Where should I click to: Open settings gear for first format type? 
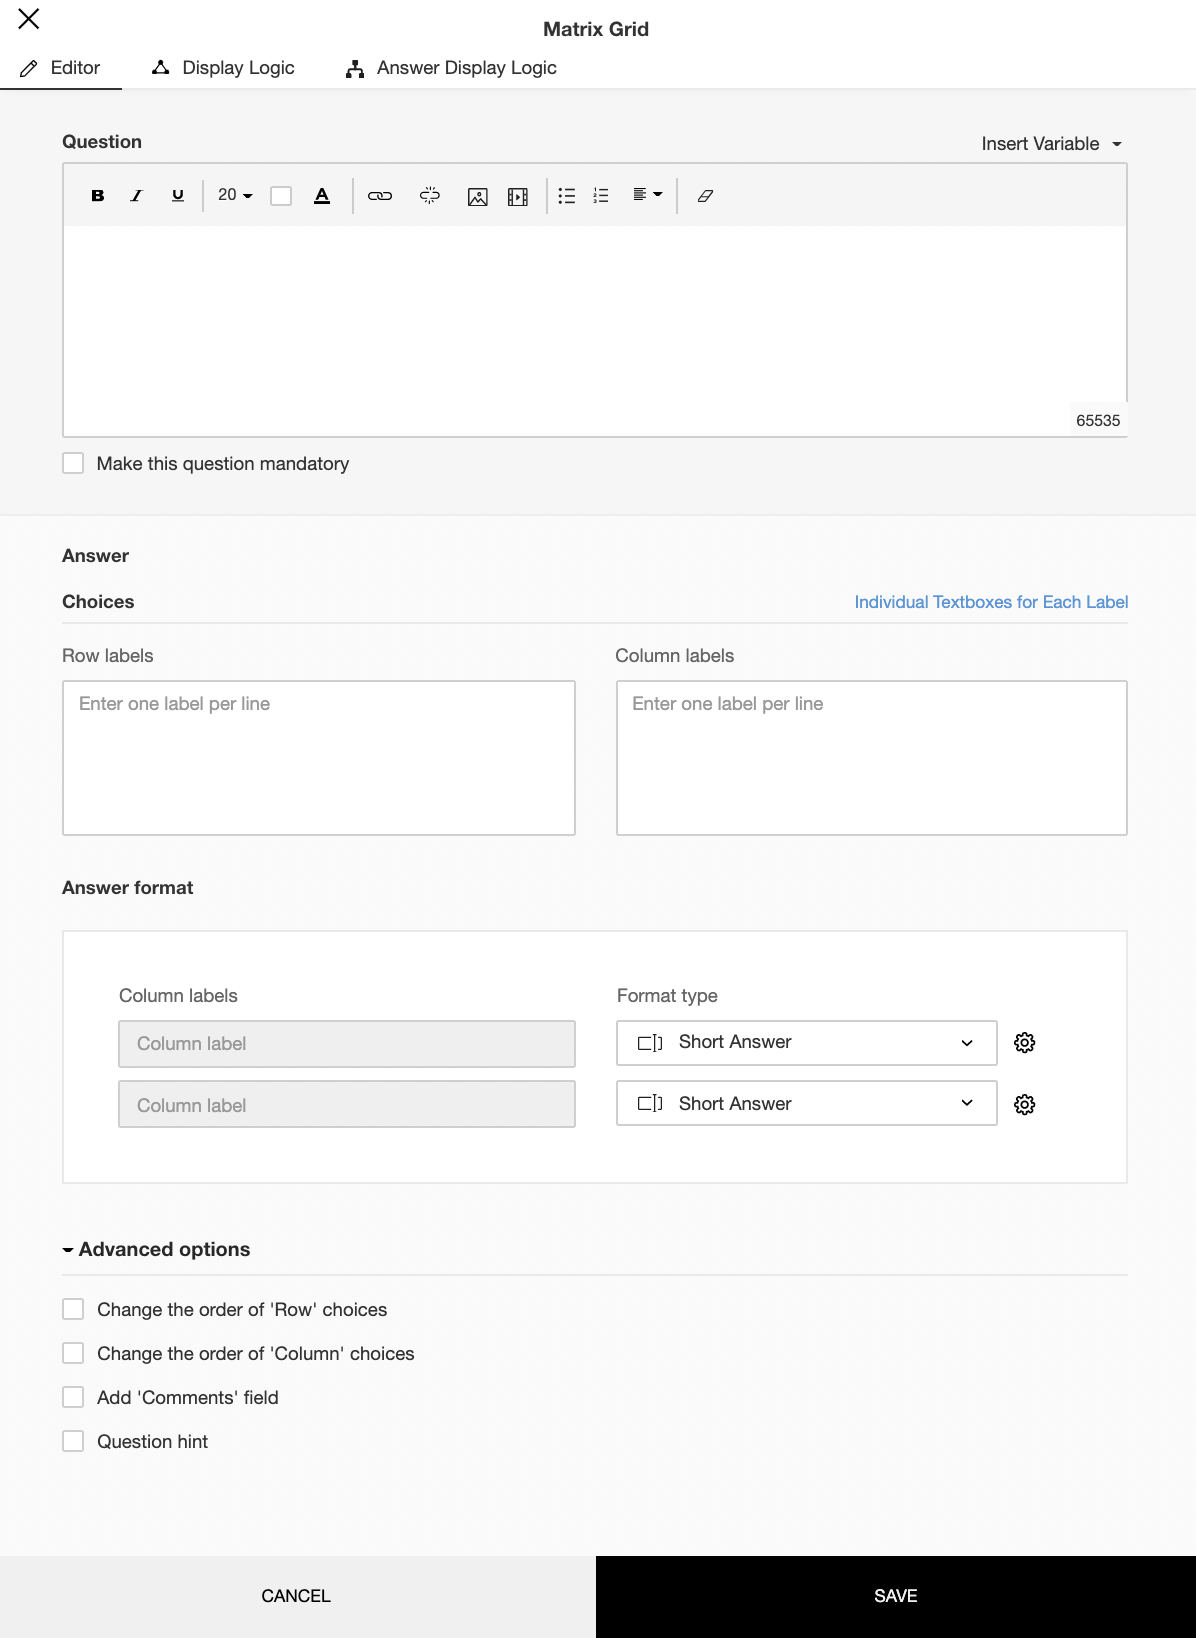click(1024, 1043)
